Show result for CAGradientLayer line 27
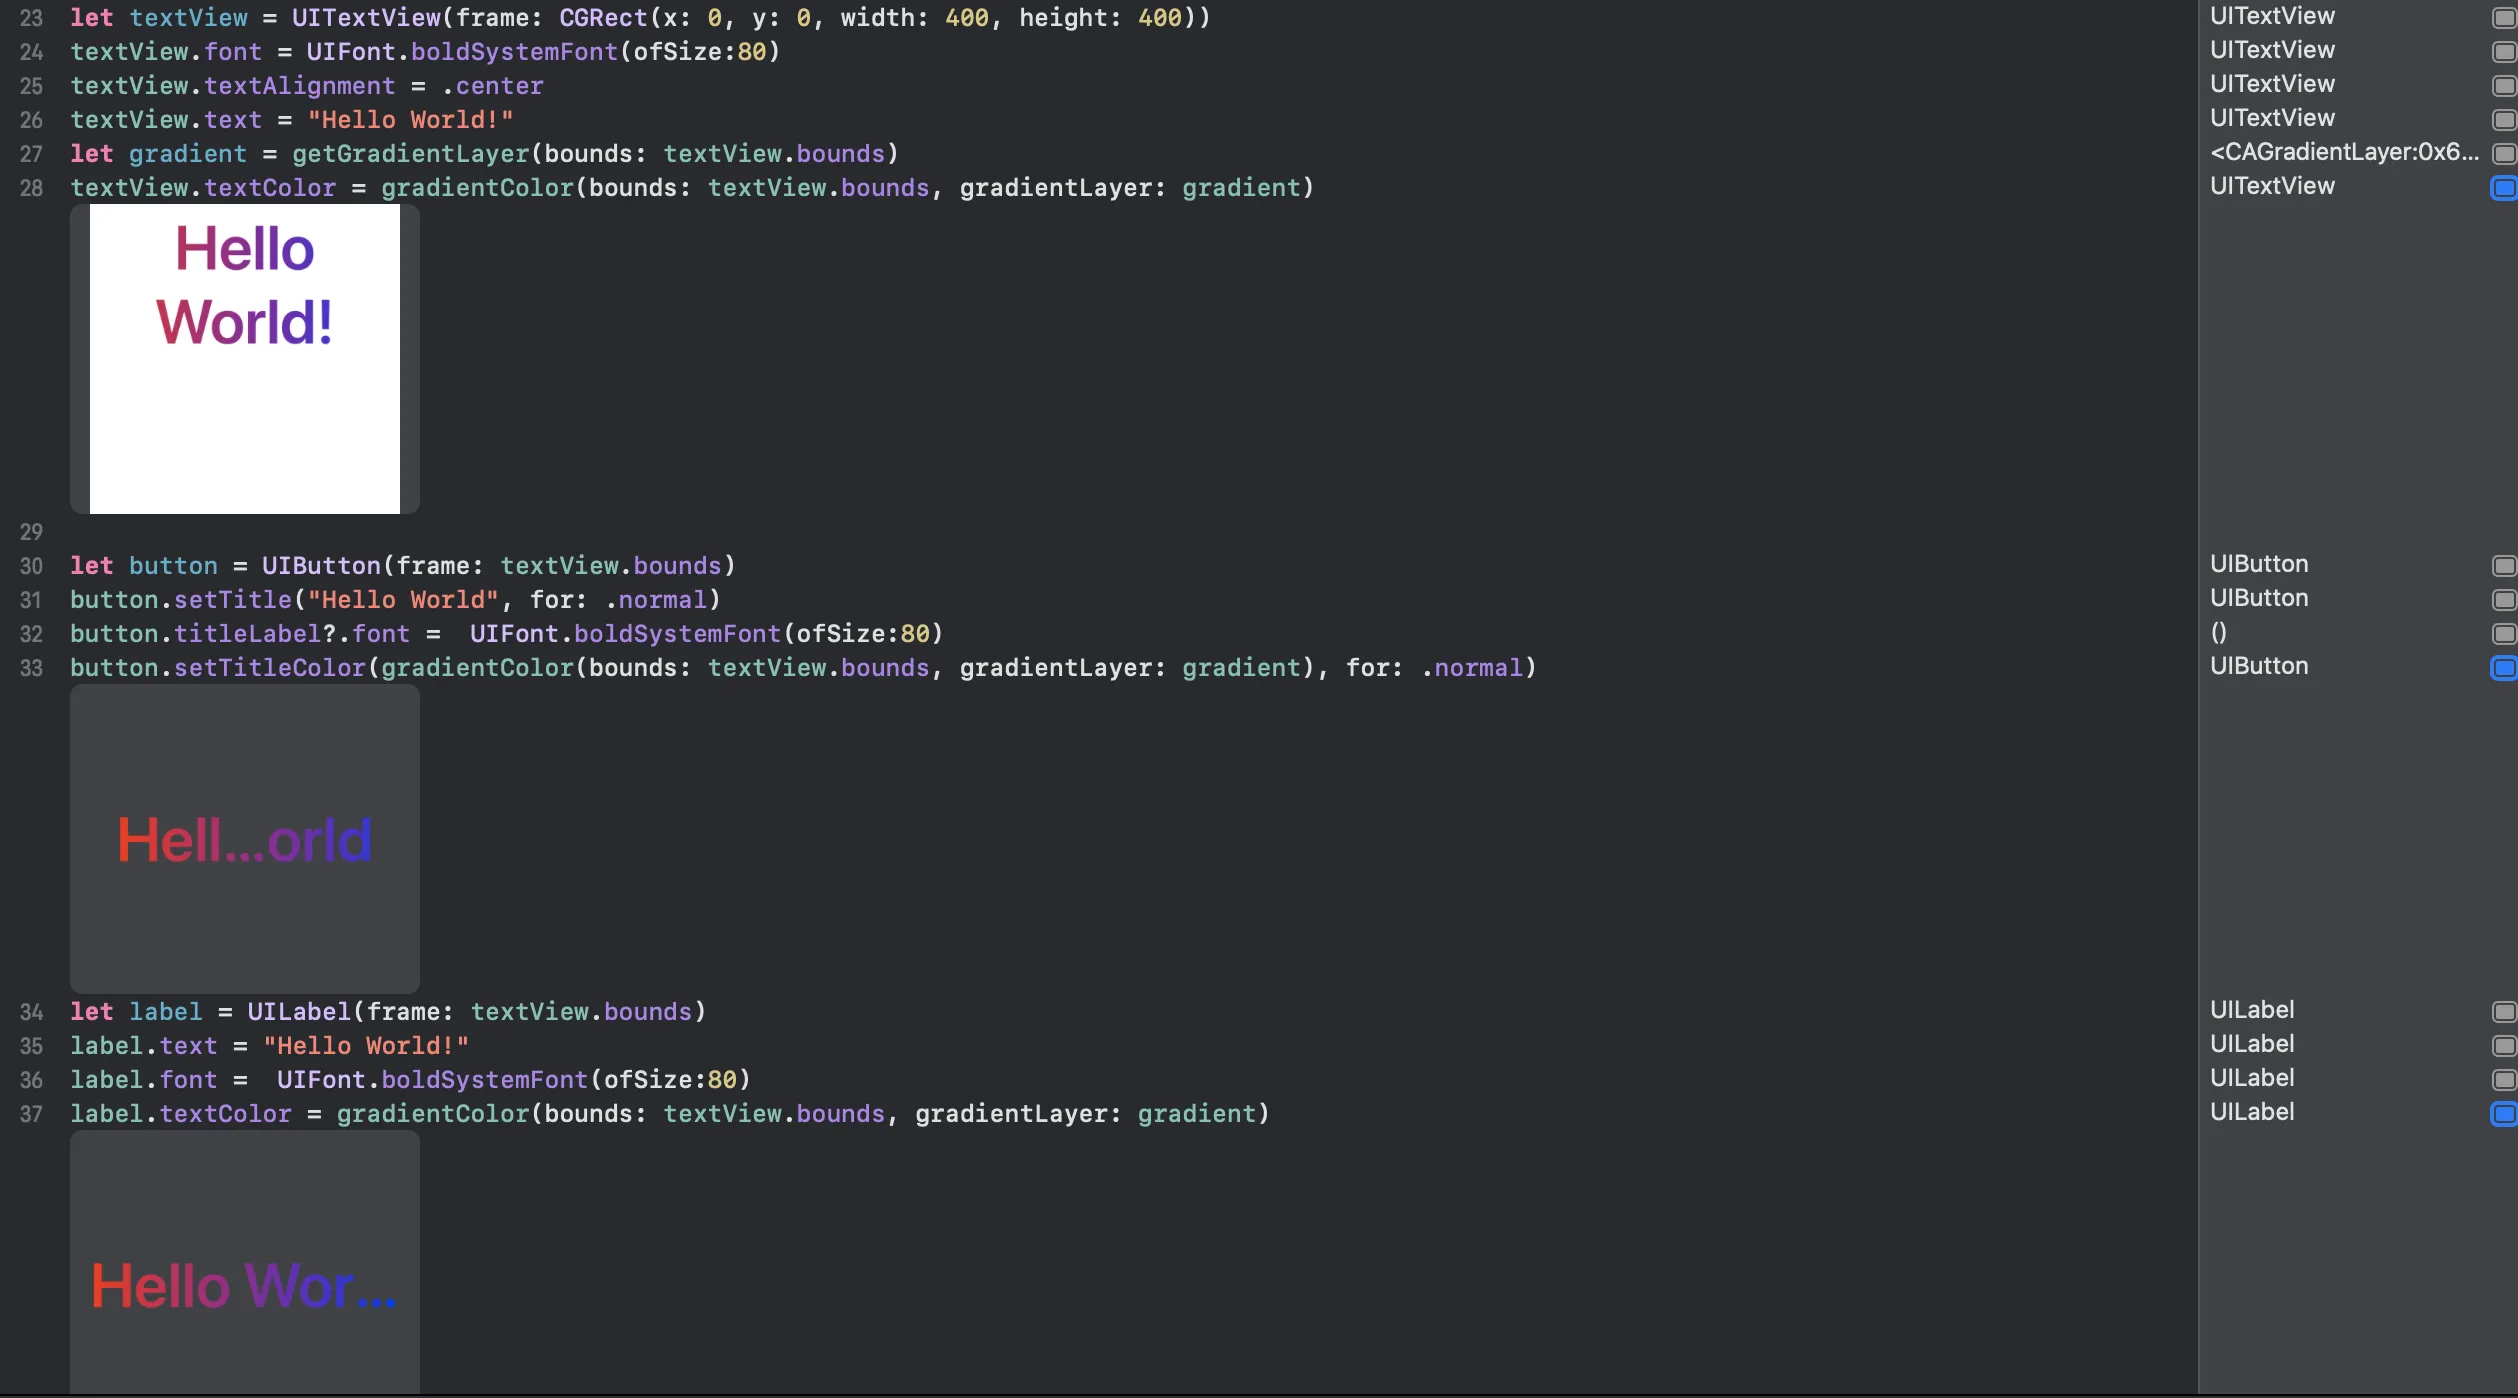This screenshot has height=1398, width=2518. click(x=2503, y=154)
